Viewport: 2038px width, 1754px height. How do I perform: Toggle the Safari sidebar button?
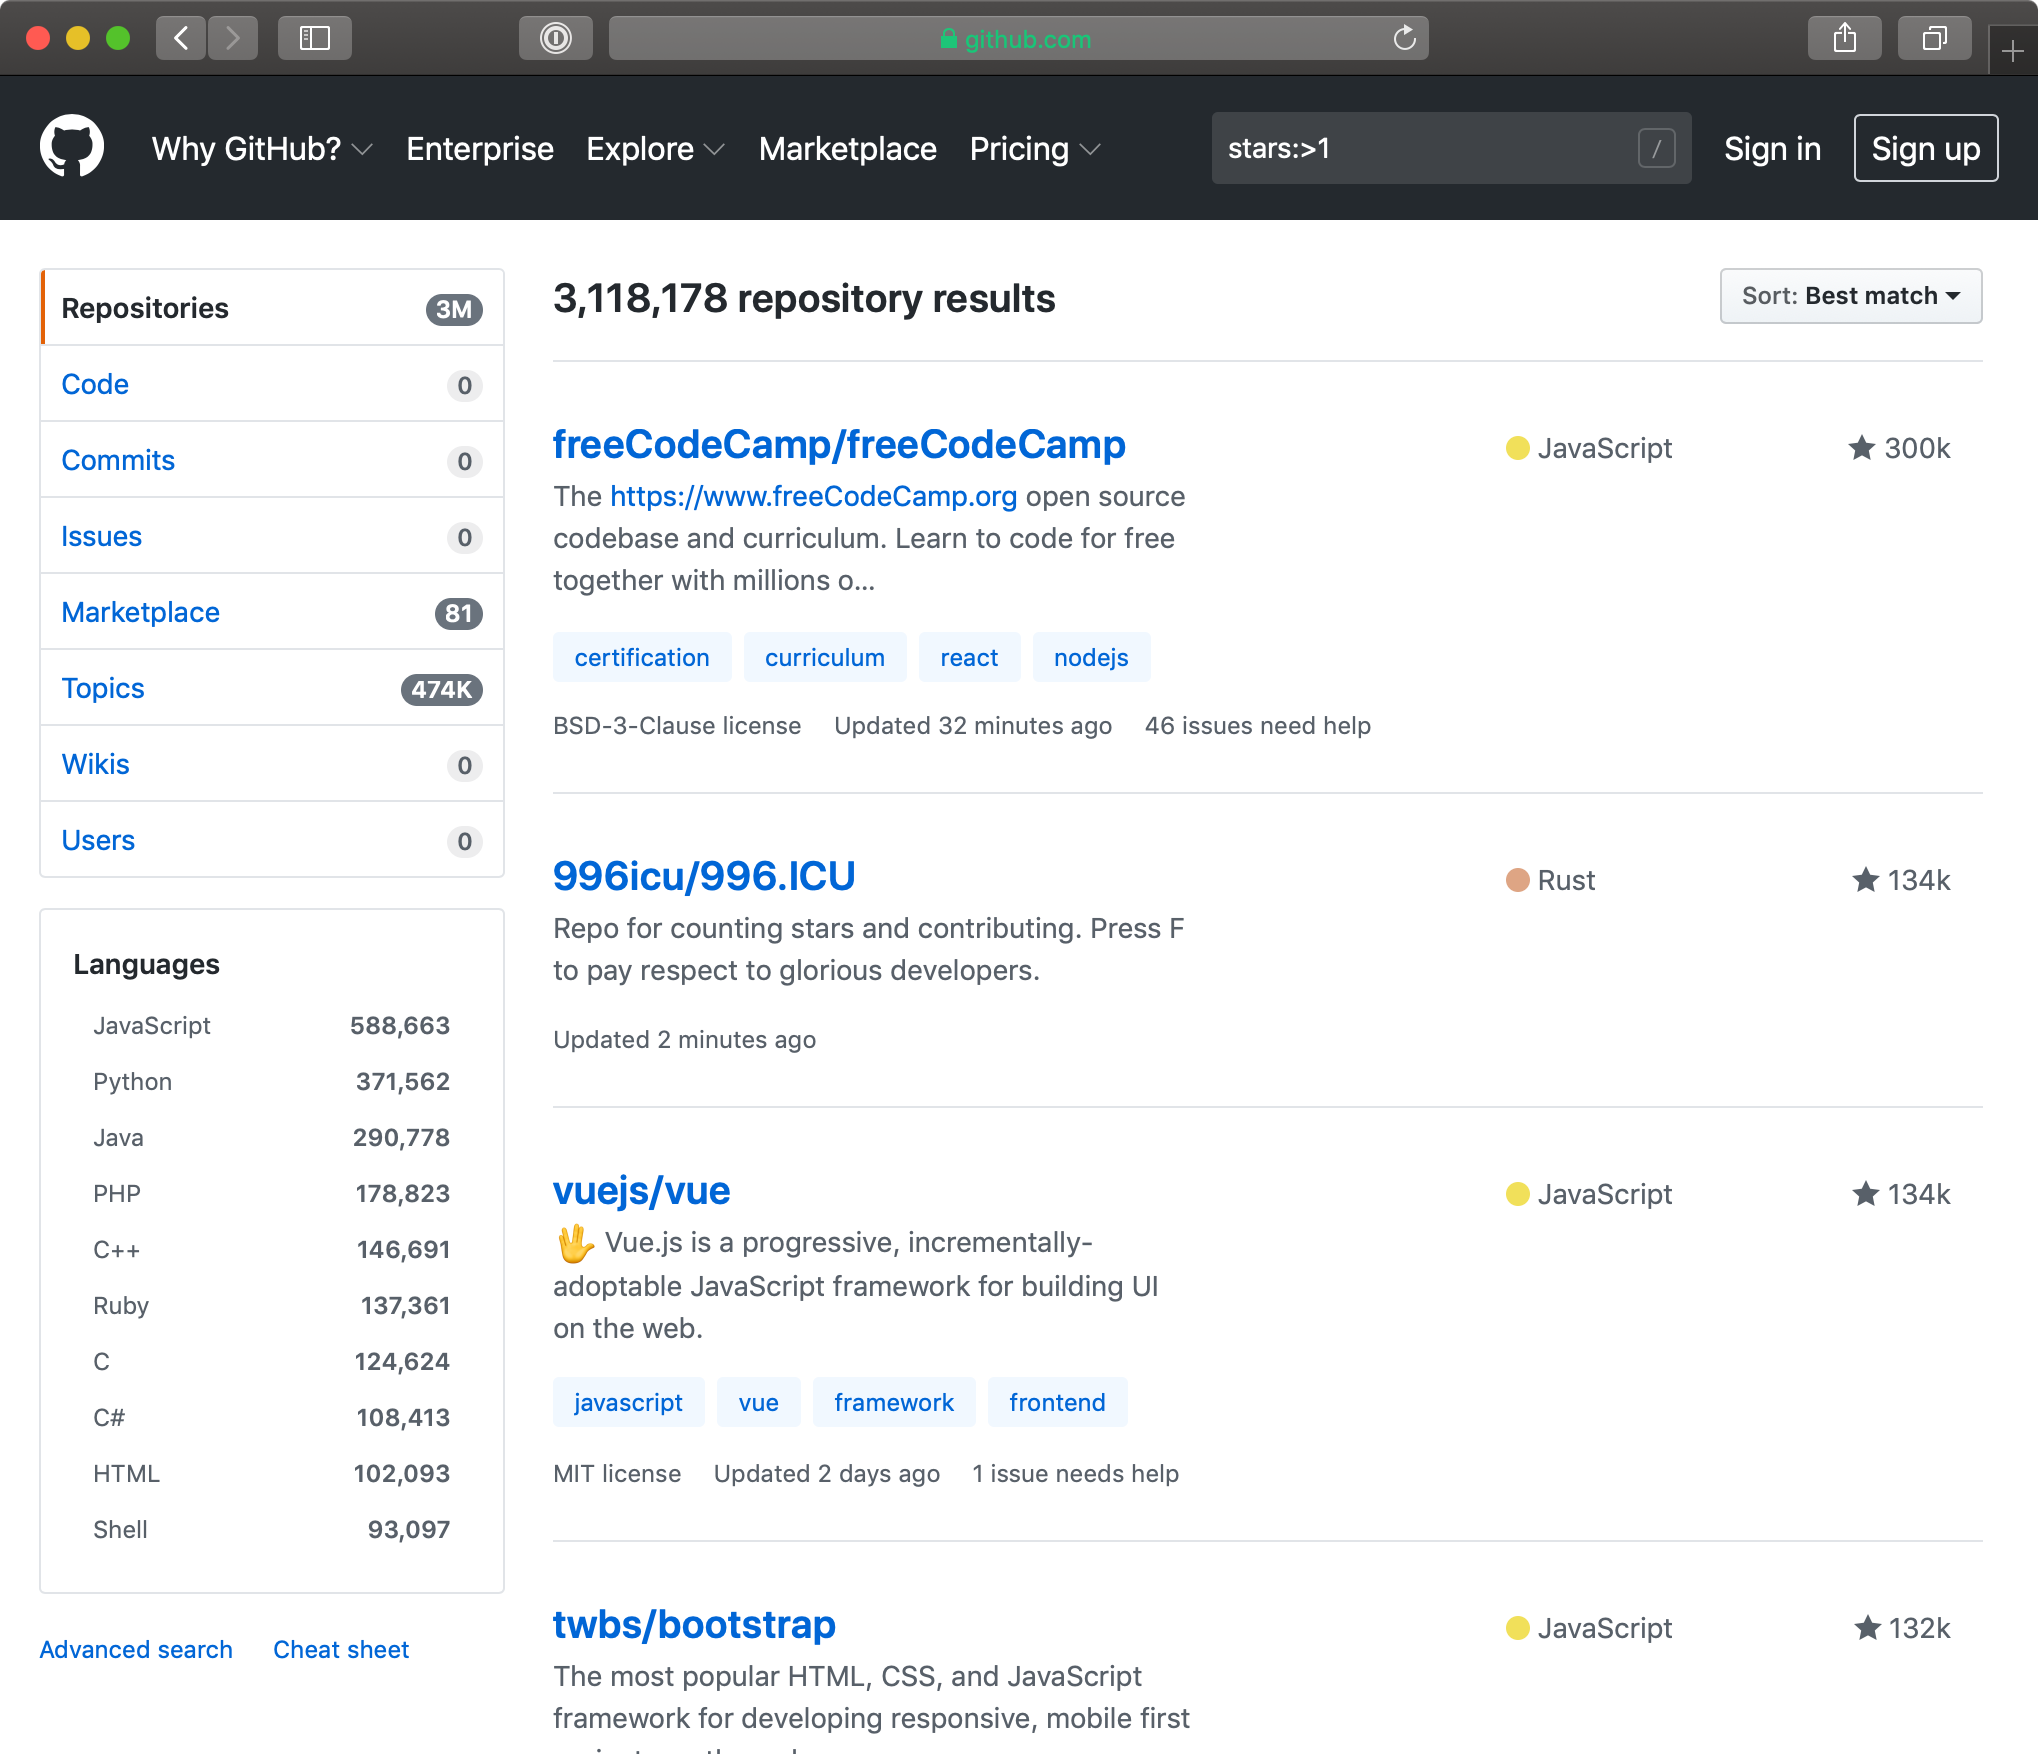click(314, 38)
